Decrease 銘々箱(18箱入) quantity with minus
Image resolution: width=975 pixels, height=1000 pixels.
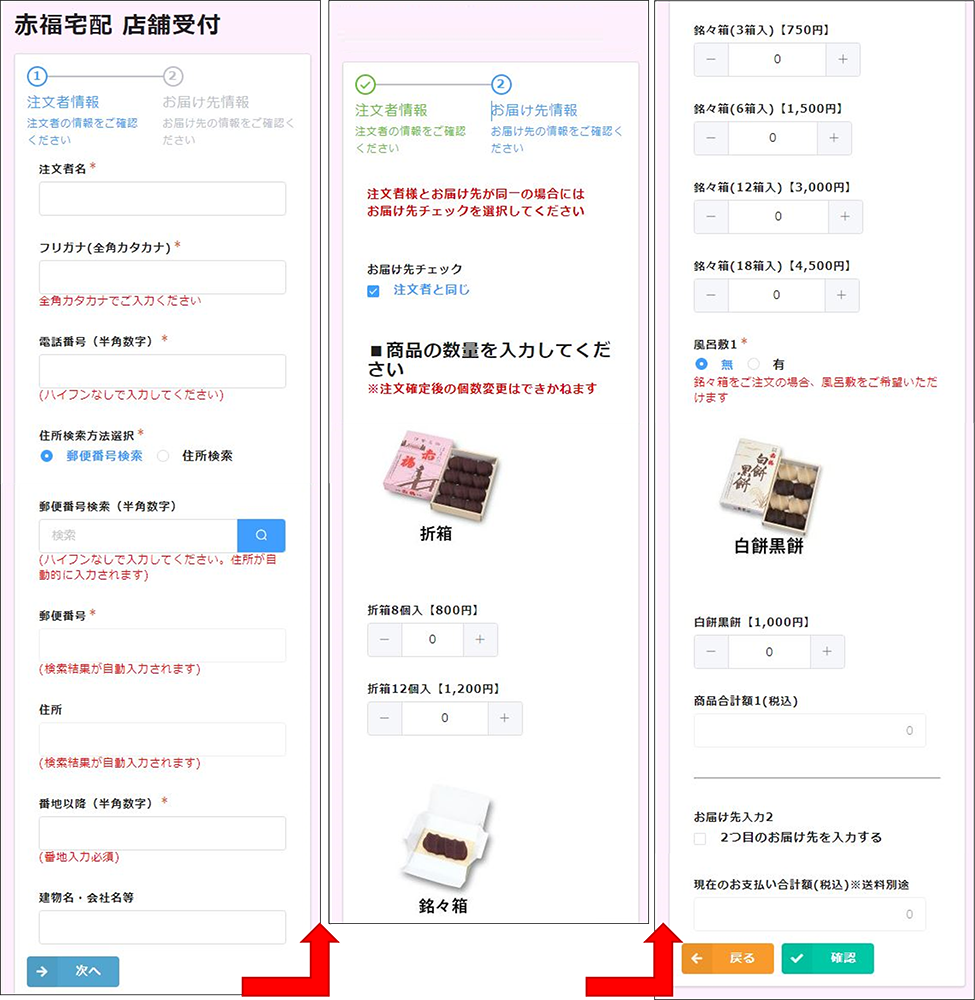pyautogui.click(x=711, y=295)
